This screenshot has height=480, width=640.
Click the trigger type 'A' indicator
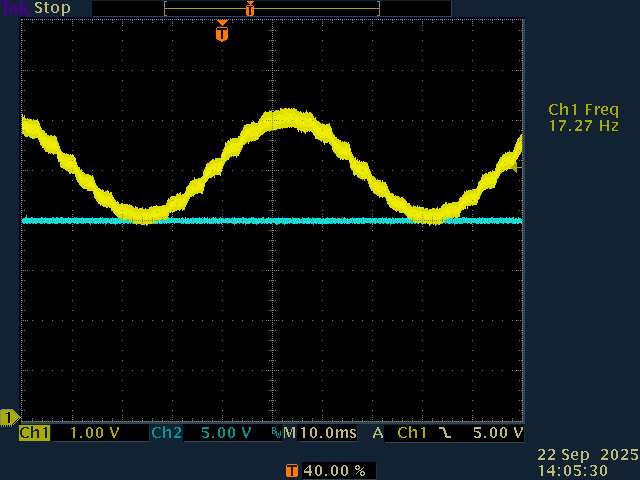tap(378, 433)
